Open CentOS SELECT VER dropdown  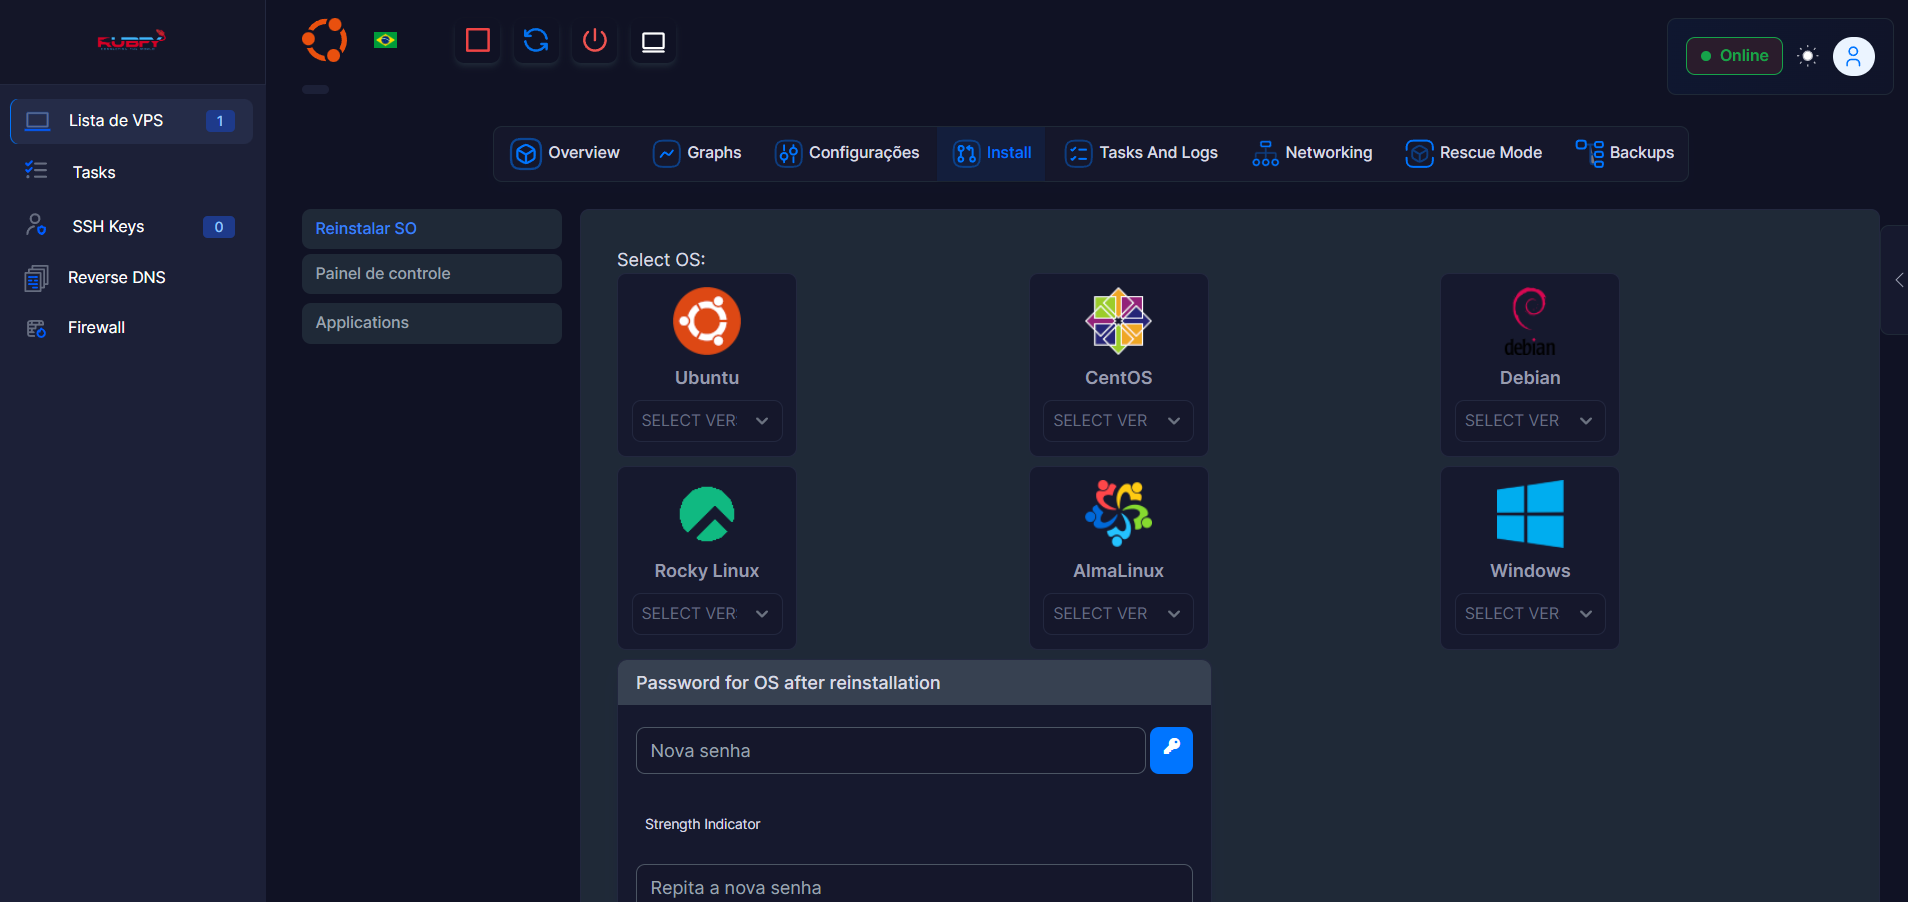point(1118,421)
